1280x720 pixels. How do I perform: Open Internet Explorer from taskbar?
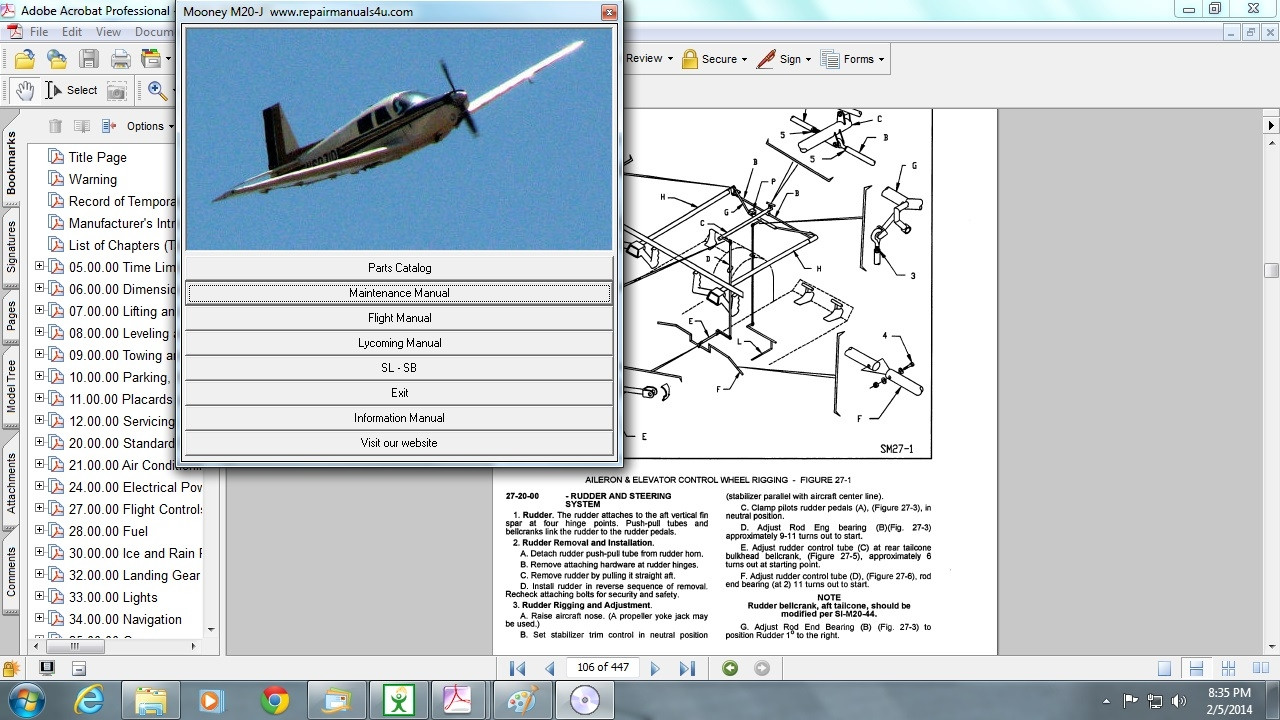pos(89,700)
